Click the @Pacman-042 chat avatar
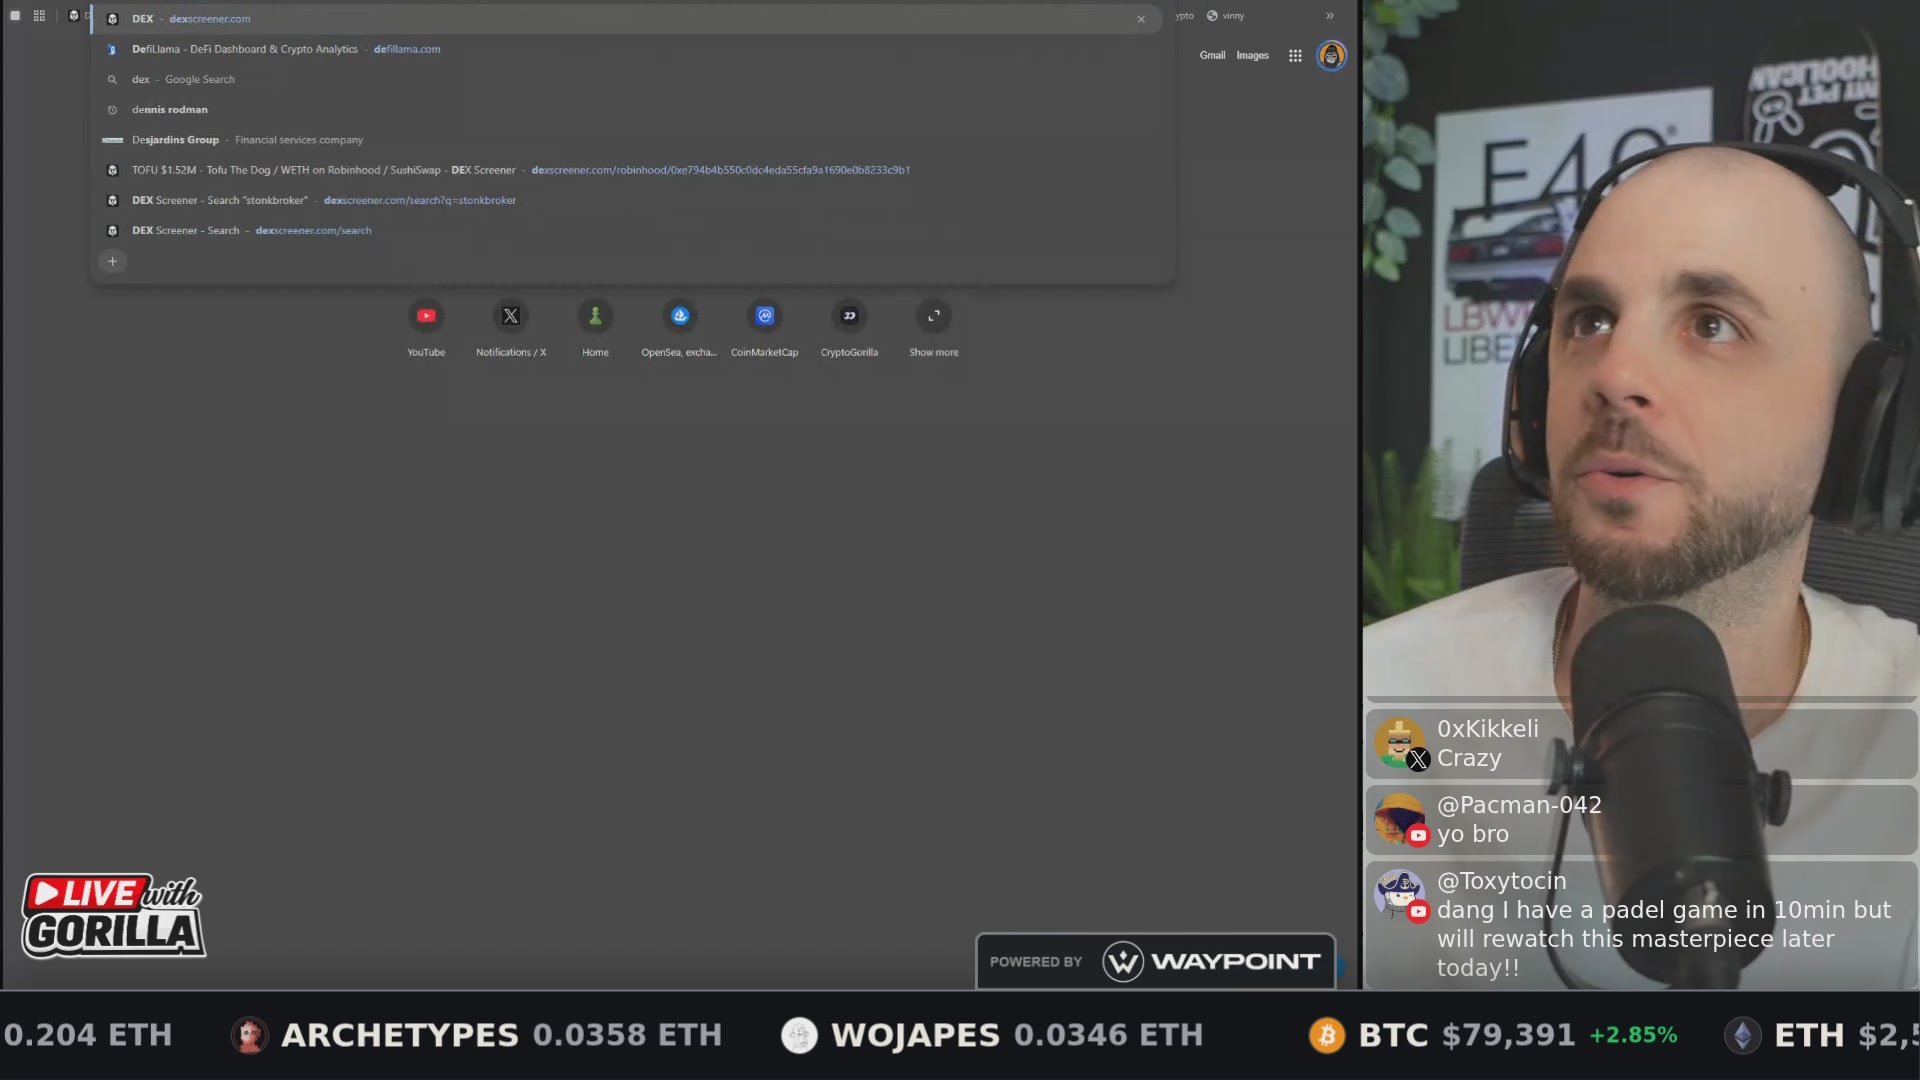 [x=1400, y=820]
